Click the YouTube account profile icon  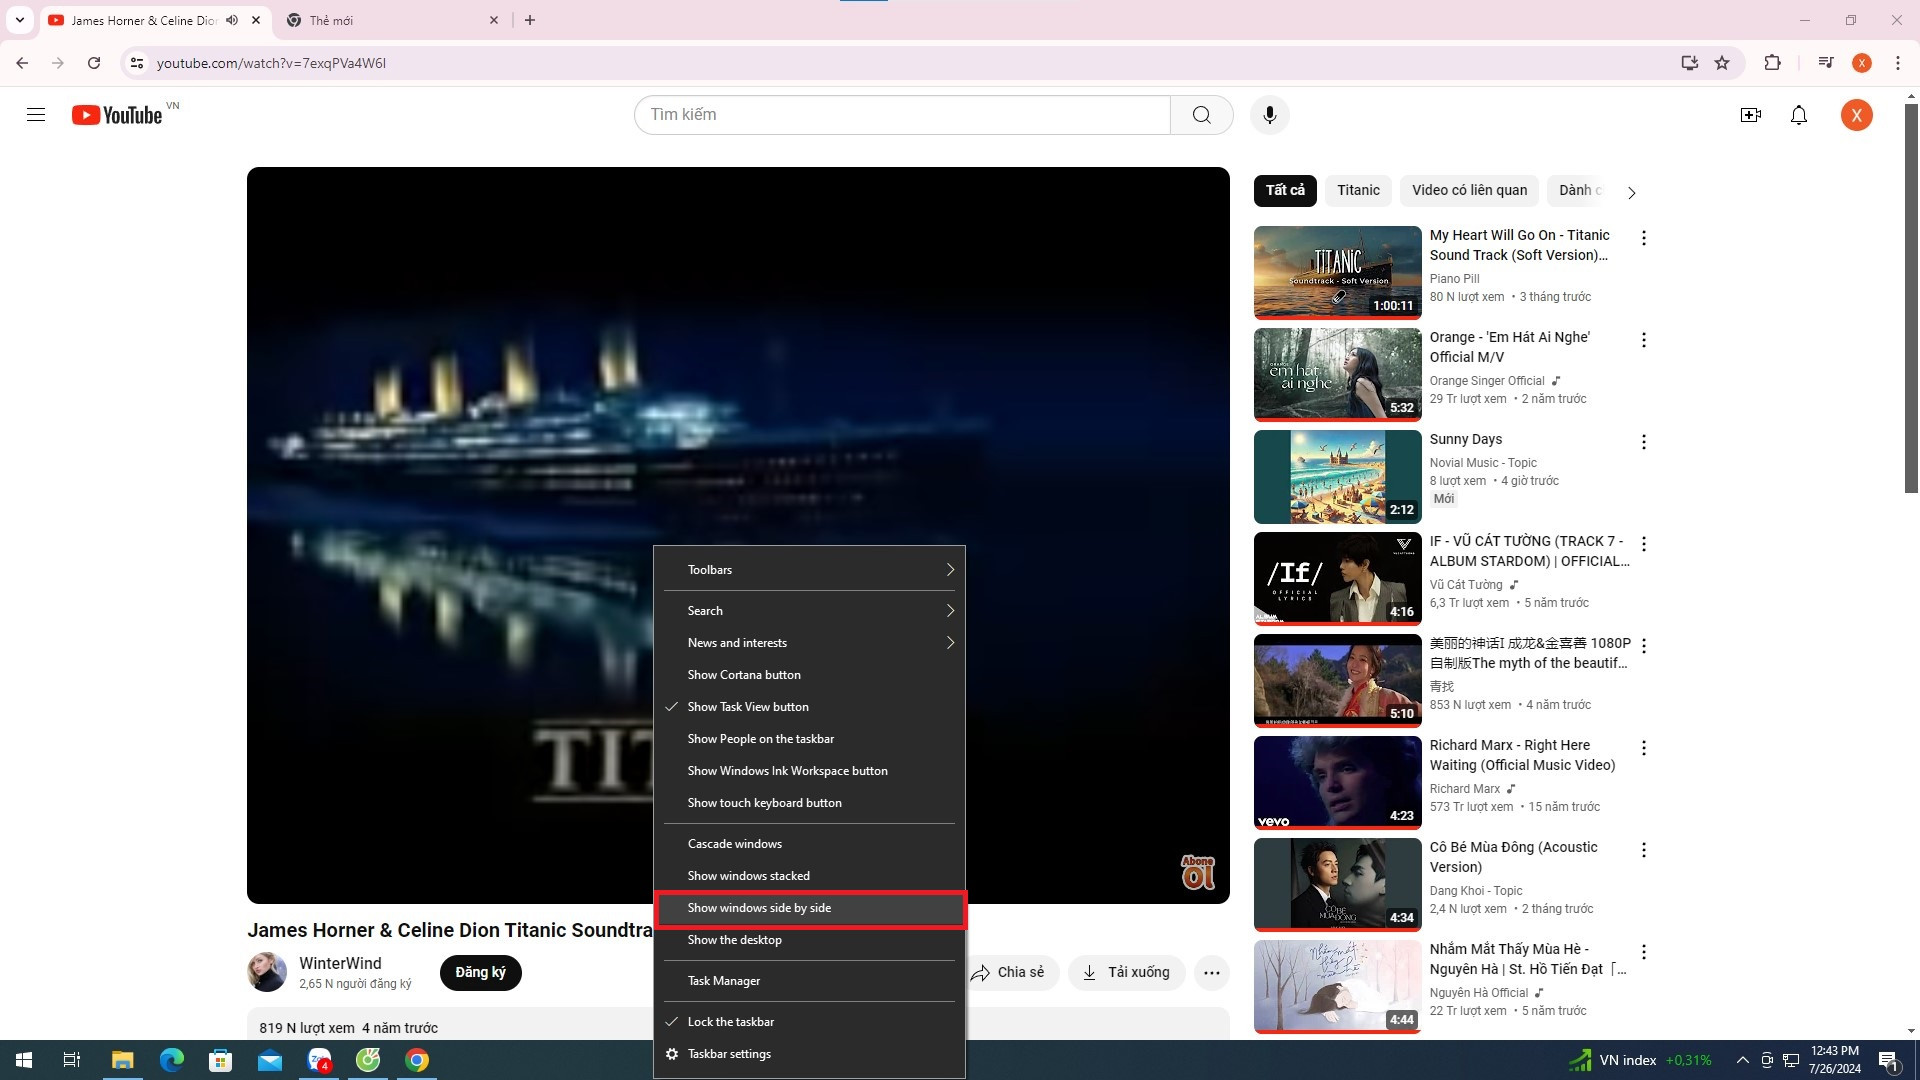click(x=1858, y=115)
